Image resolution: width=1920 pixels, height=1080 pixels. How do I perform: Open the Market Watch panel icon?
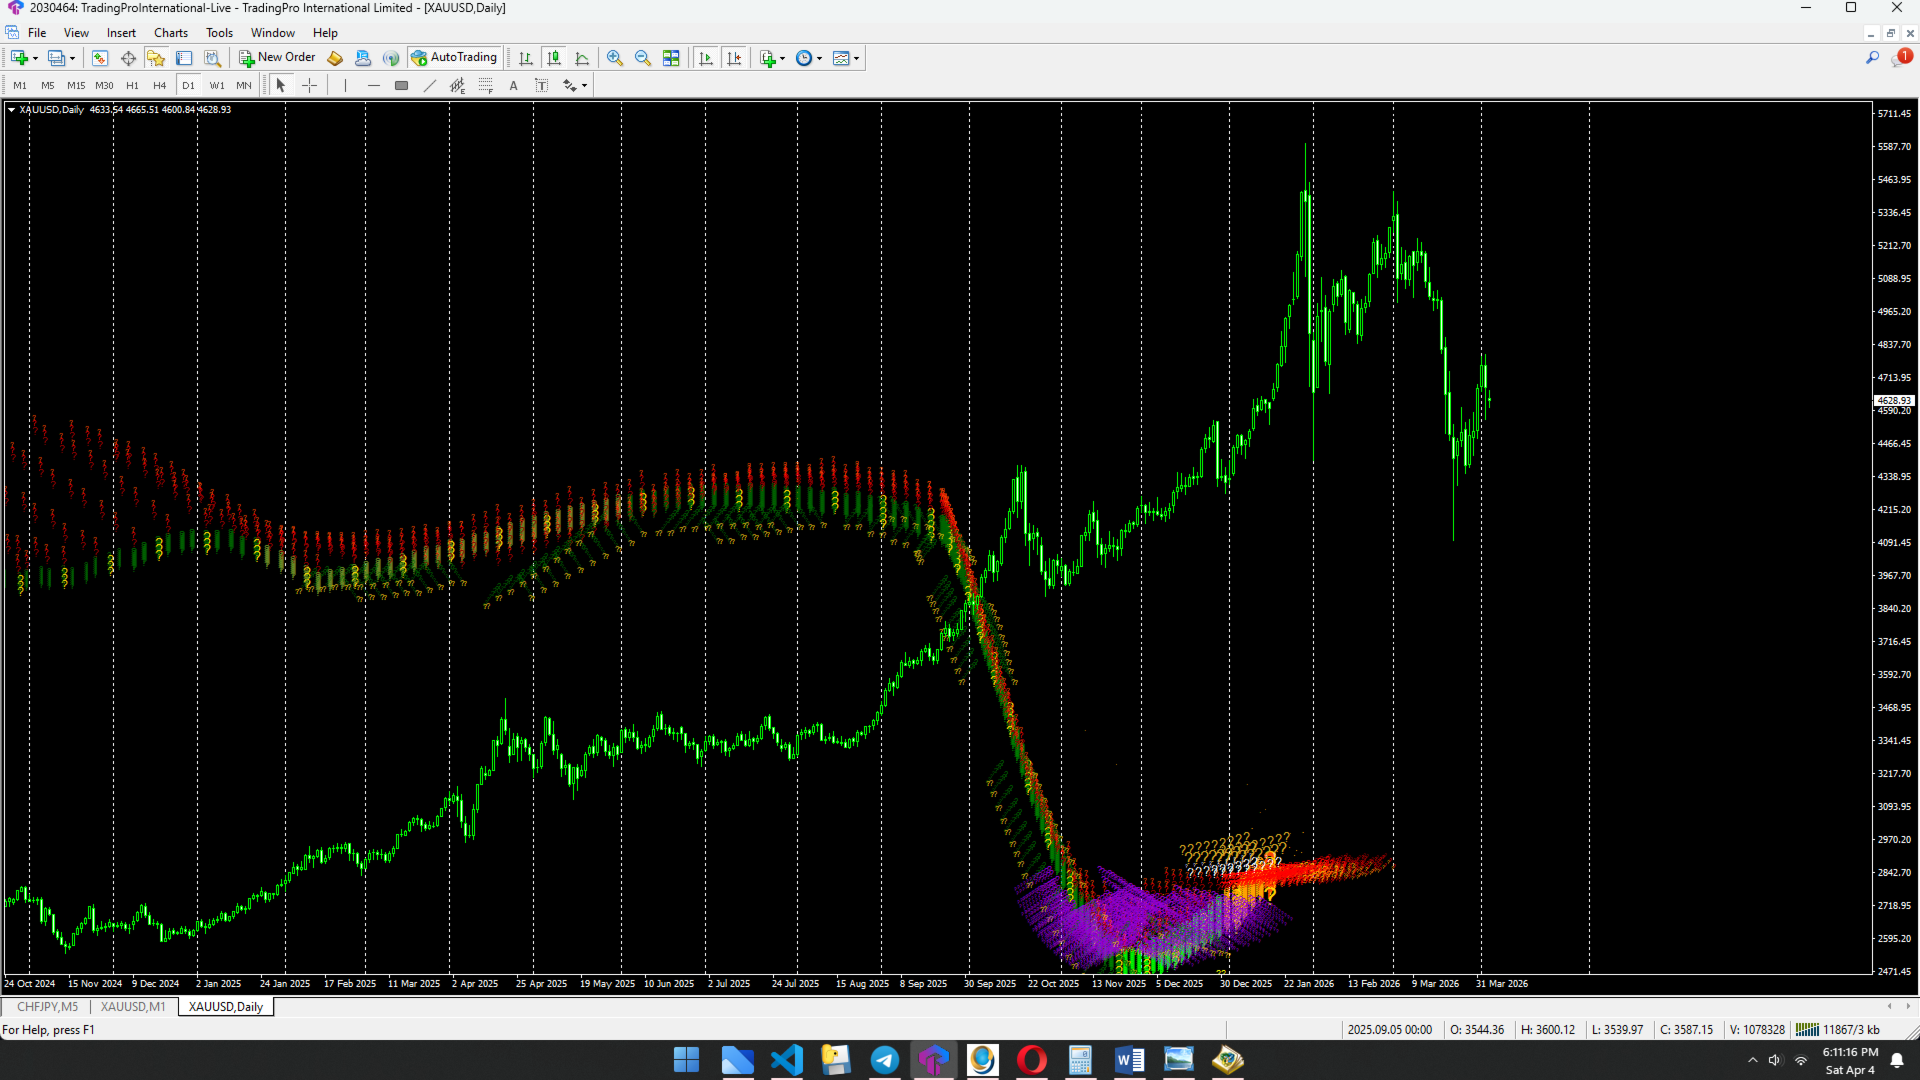pos(100,58)
